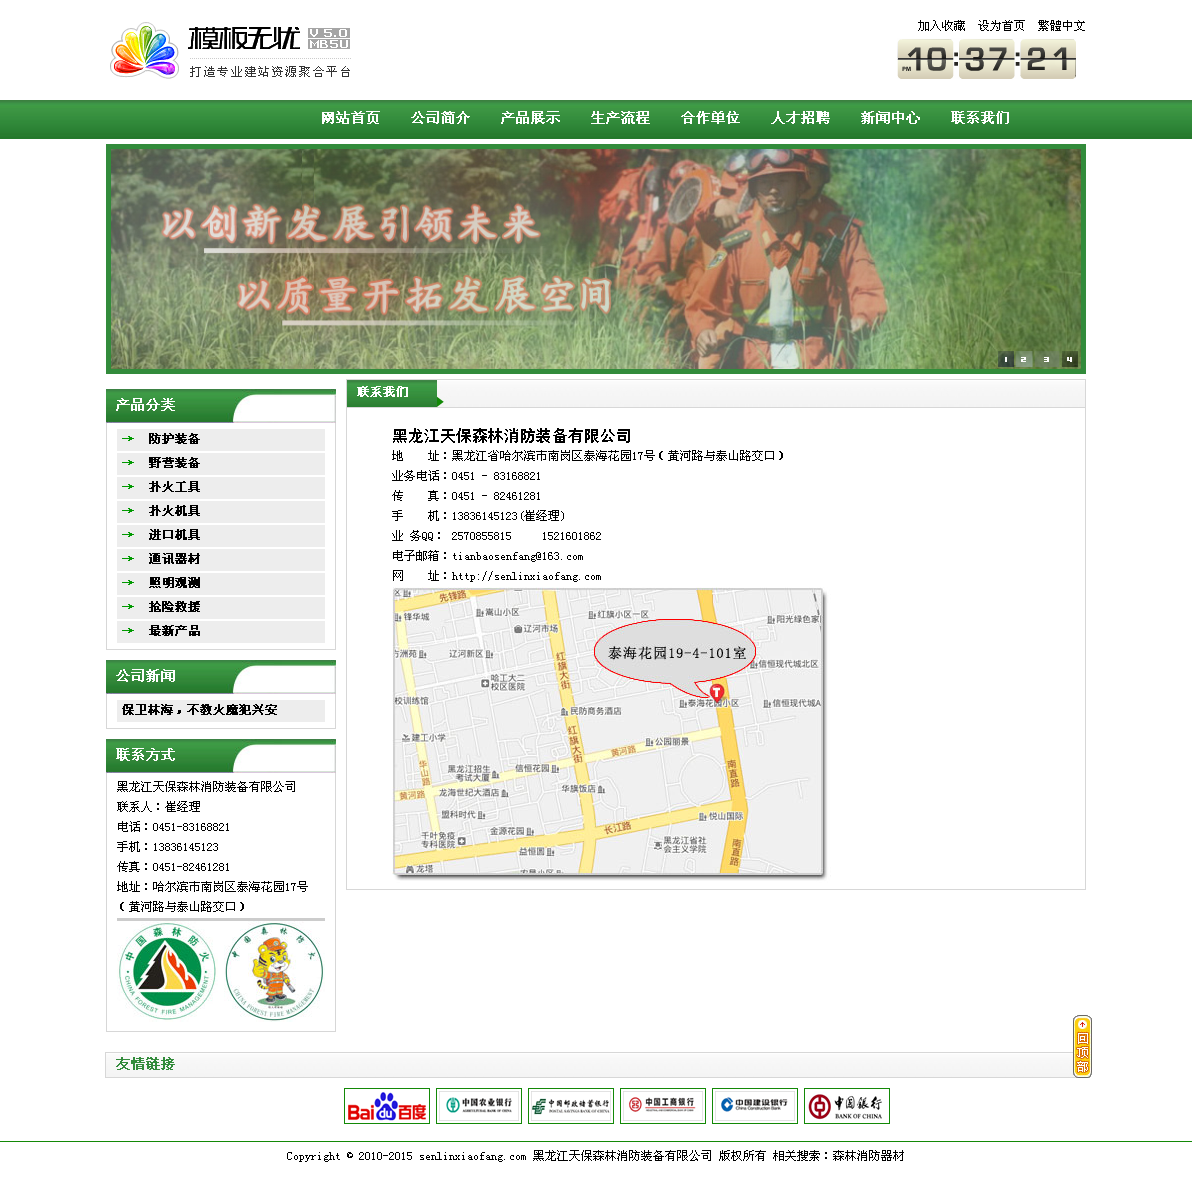1192x1198 pixels.
Task: Select the 抢险救援 product category
Action: pyautogui.click(x=174, y=607)
